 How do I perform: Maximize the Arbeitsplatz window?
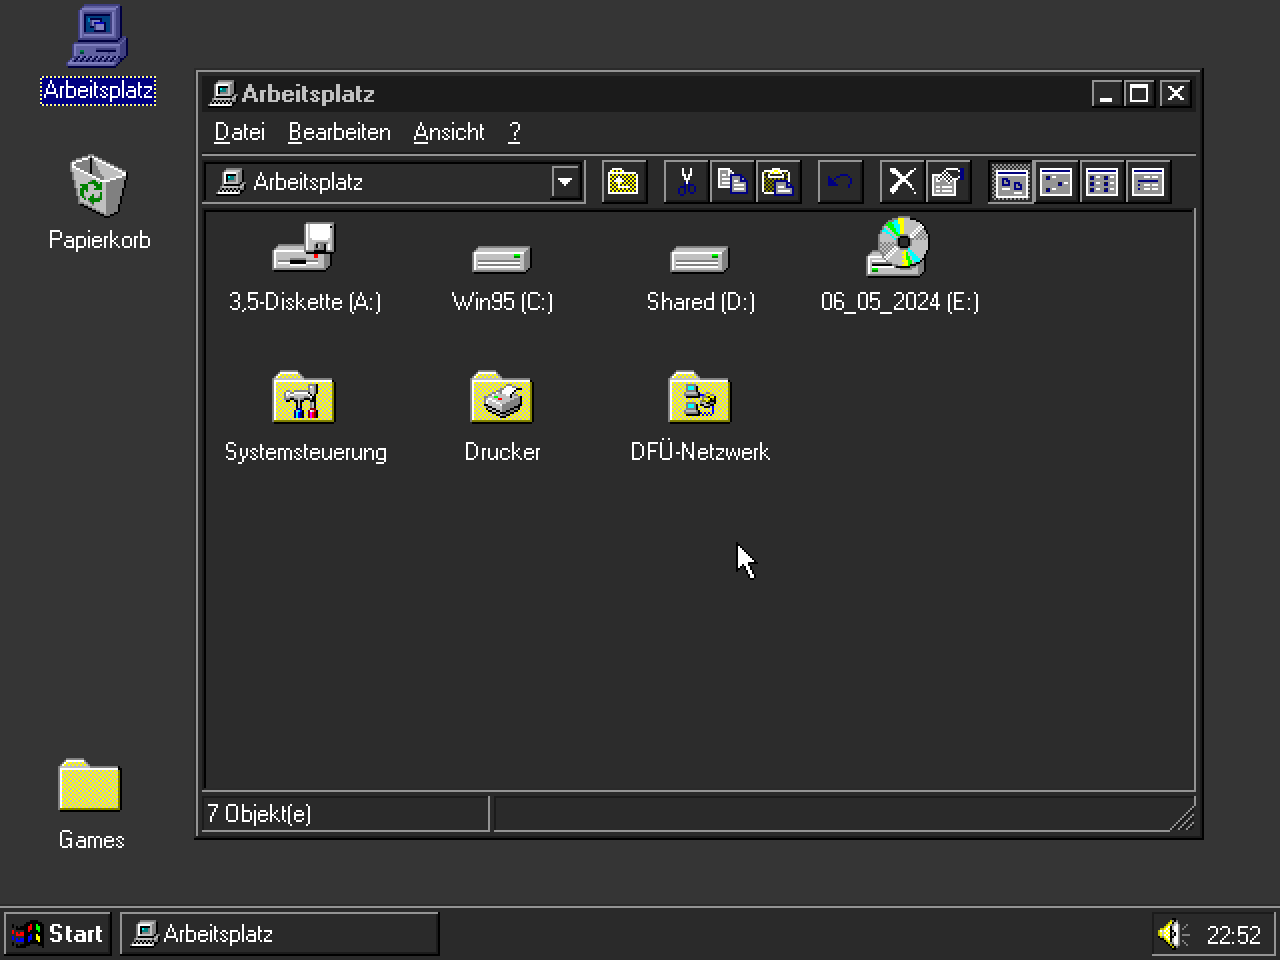coord(1138,94)
